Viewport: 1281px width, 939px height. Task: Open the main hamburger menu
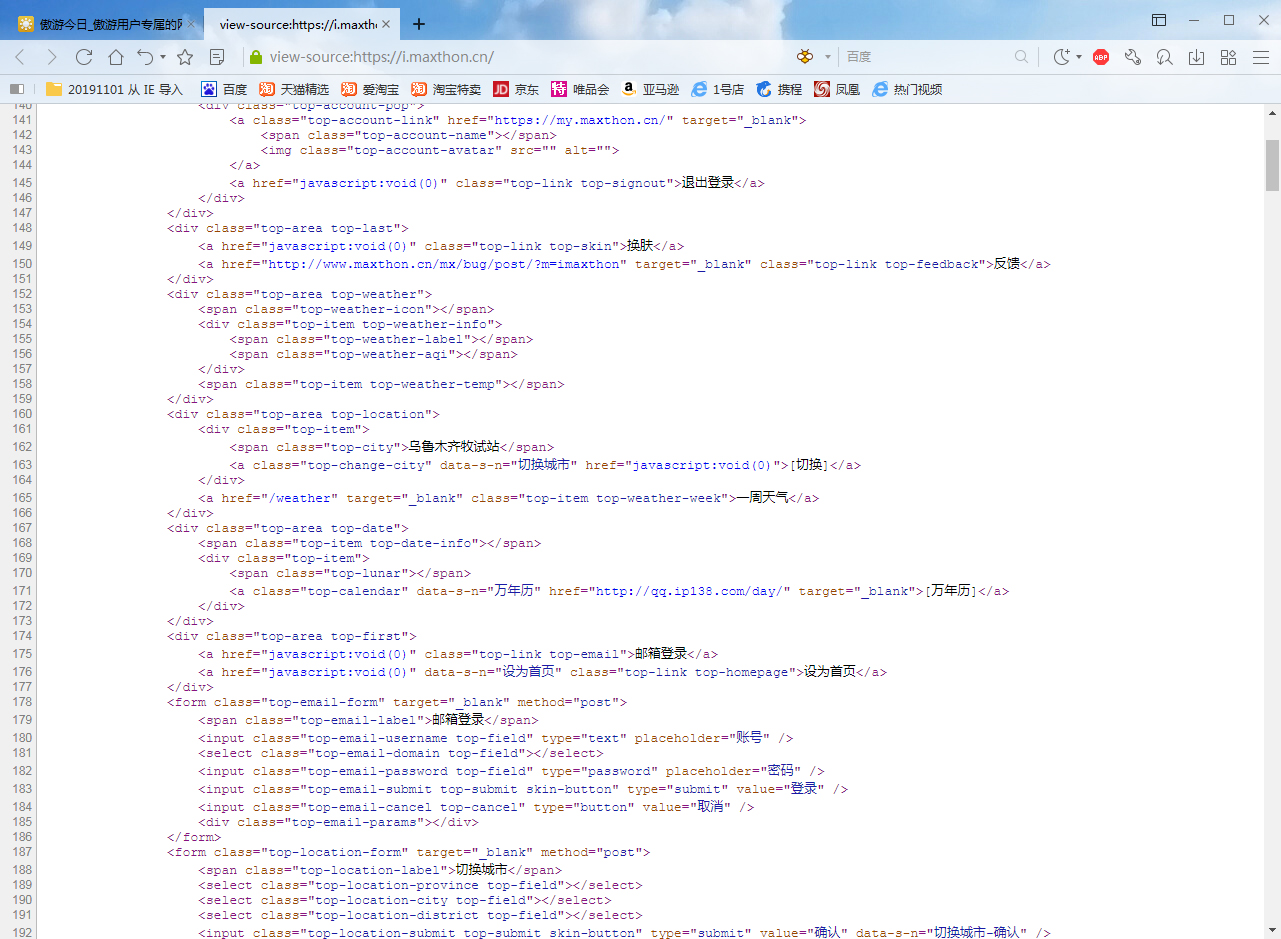pyautogui.click(x=1260, y=57)
